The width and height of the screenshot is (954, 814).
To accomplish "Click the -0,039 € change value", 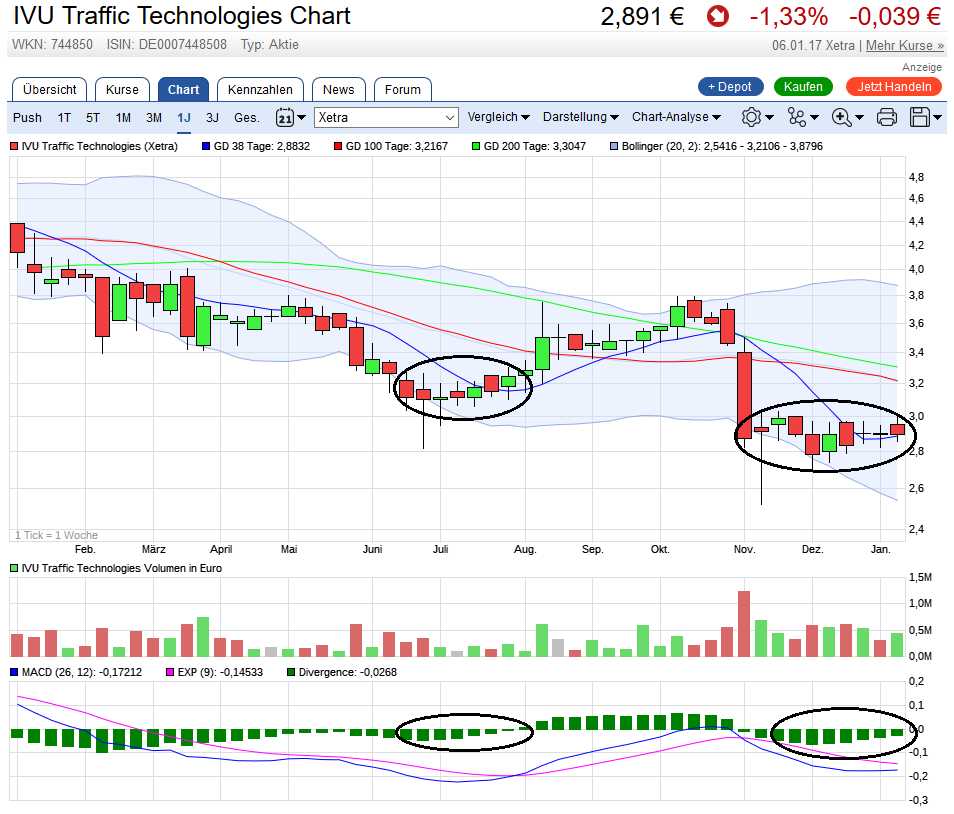I will pyautogui.click(x=895, y=16).
